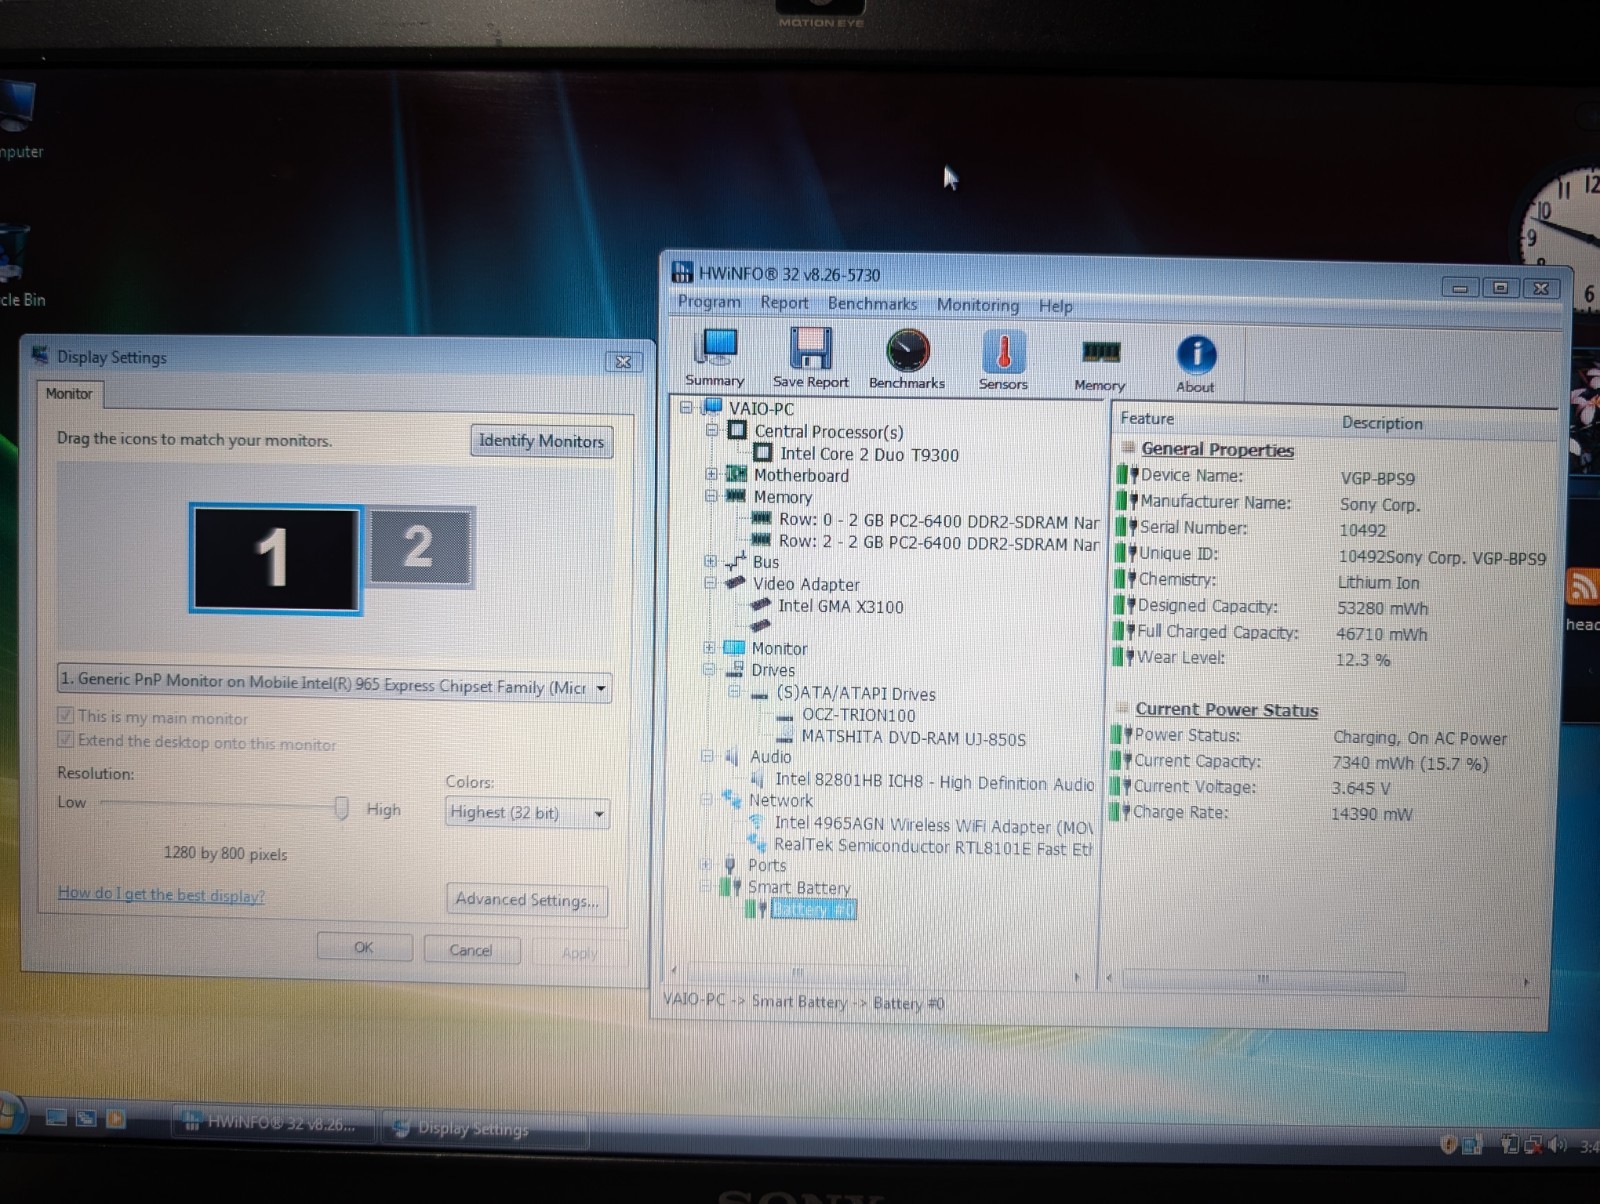Open the Help menu
Viewport: 1600px width, 1204px height.
[1055, 306]
